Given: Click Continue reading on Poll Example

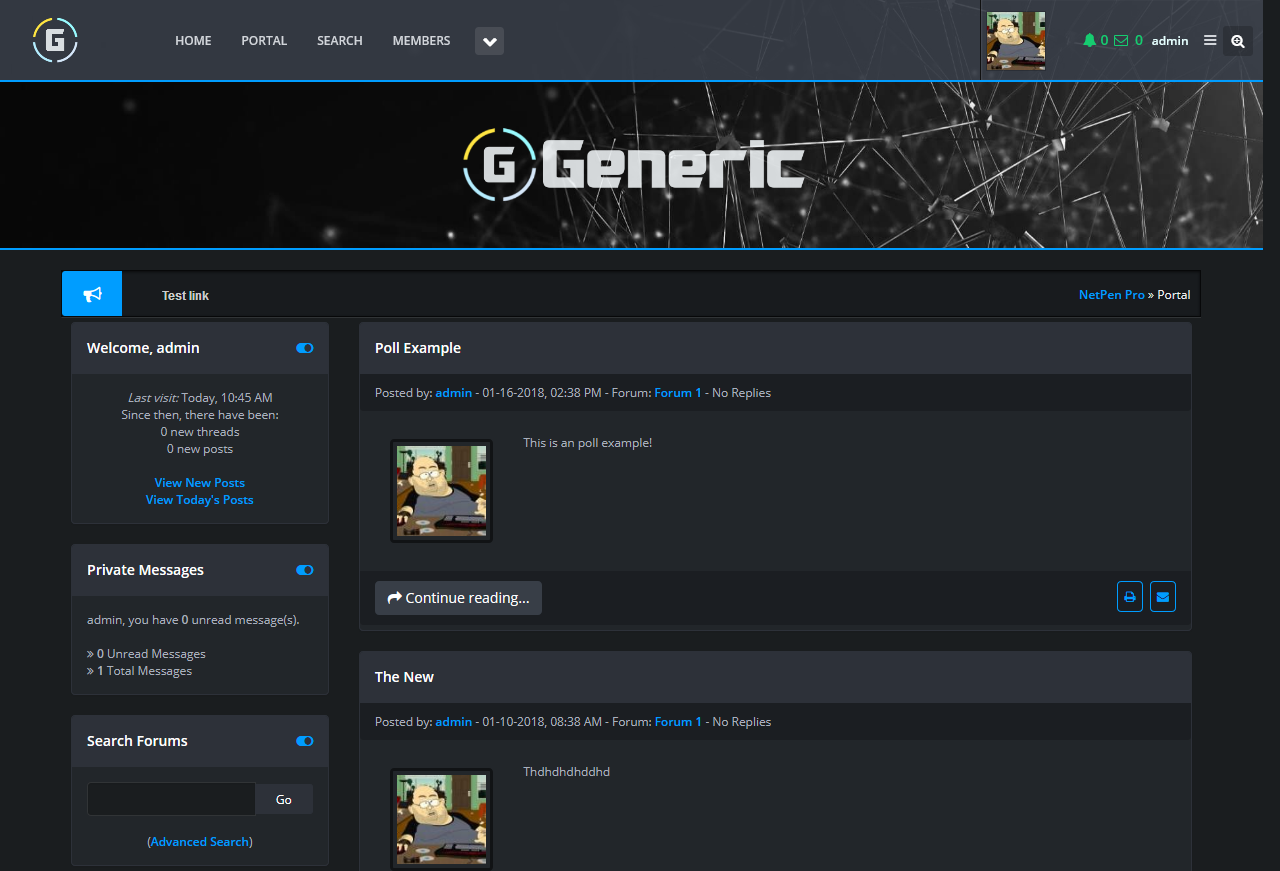Looking at the screenshot, I should coord(458,597).
